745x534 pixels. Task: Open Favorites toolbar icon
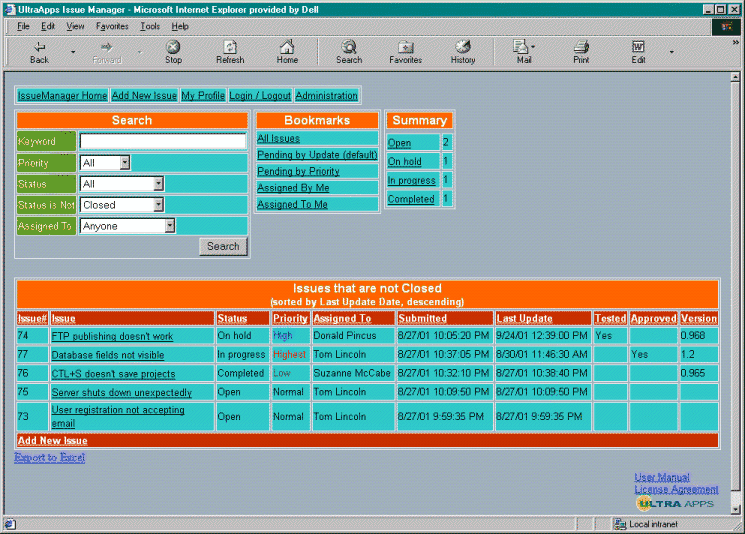405,52
